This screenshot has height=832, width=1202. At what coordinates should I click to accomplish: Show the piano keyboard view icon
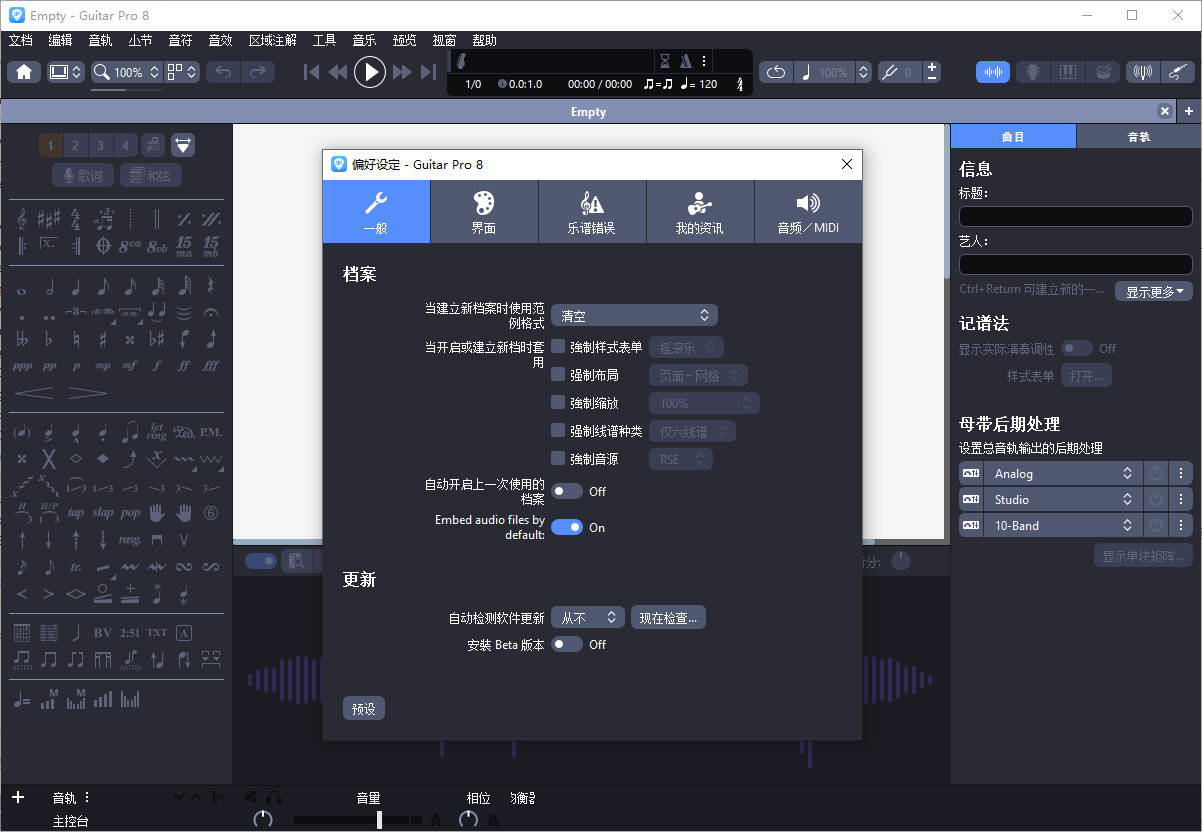click(x=1067, y=72)
